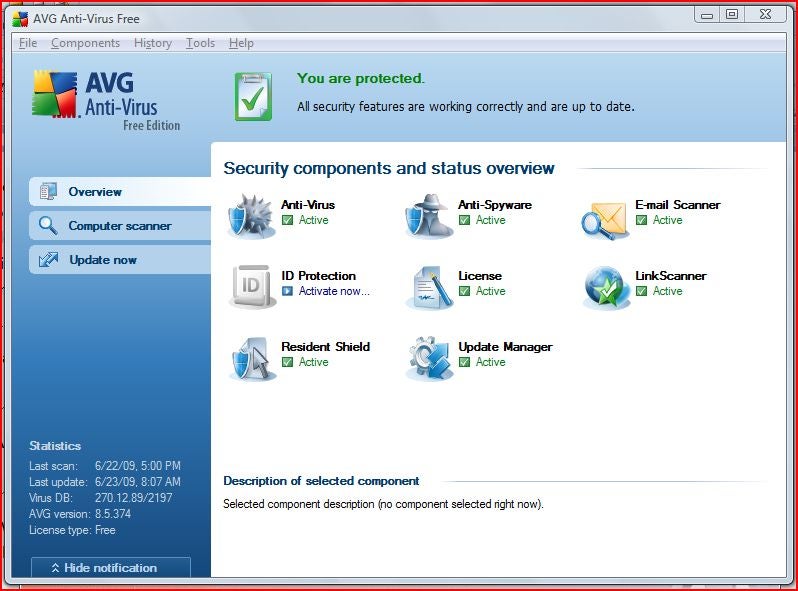Start Update now
This screenshot has width=798, height=591.
click(120, 260)
